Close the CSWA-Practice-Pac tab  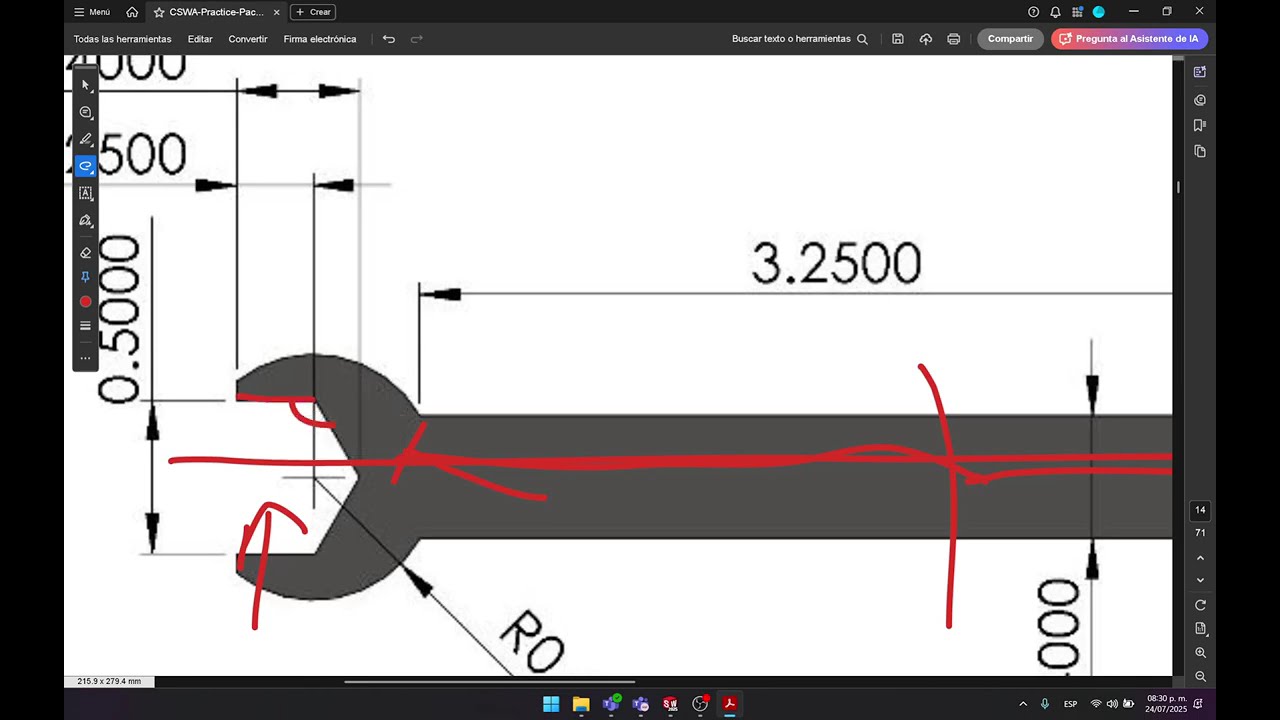tap(276, 12)
